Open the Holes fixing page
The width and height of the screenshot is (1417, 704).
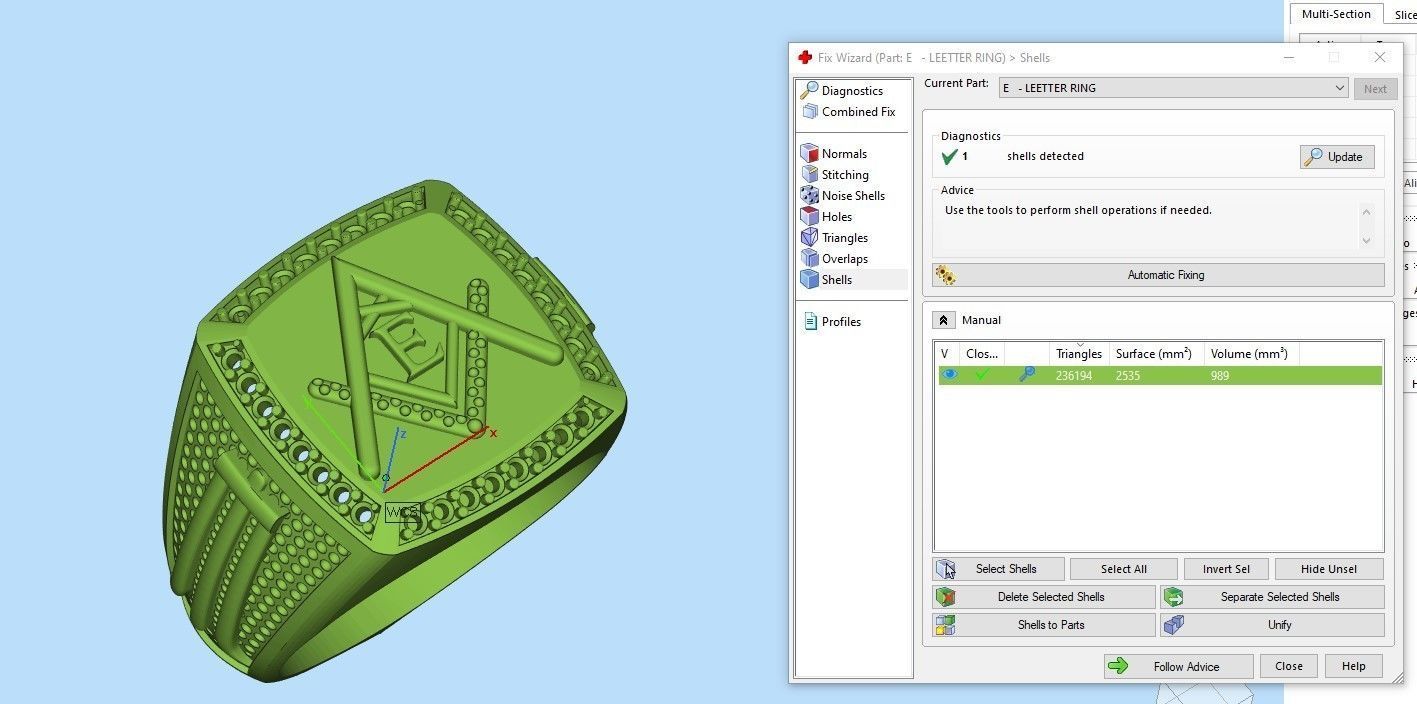click(827, 217)
